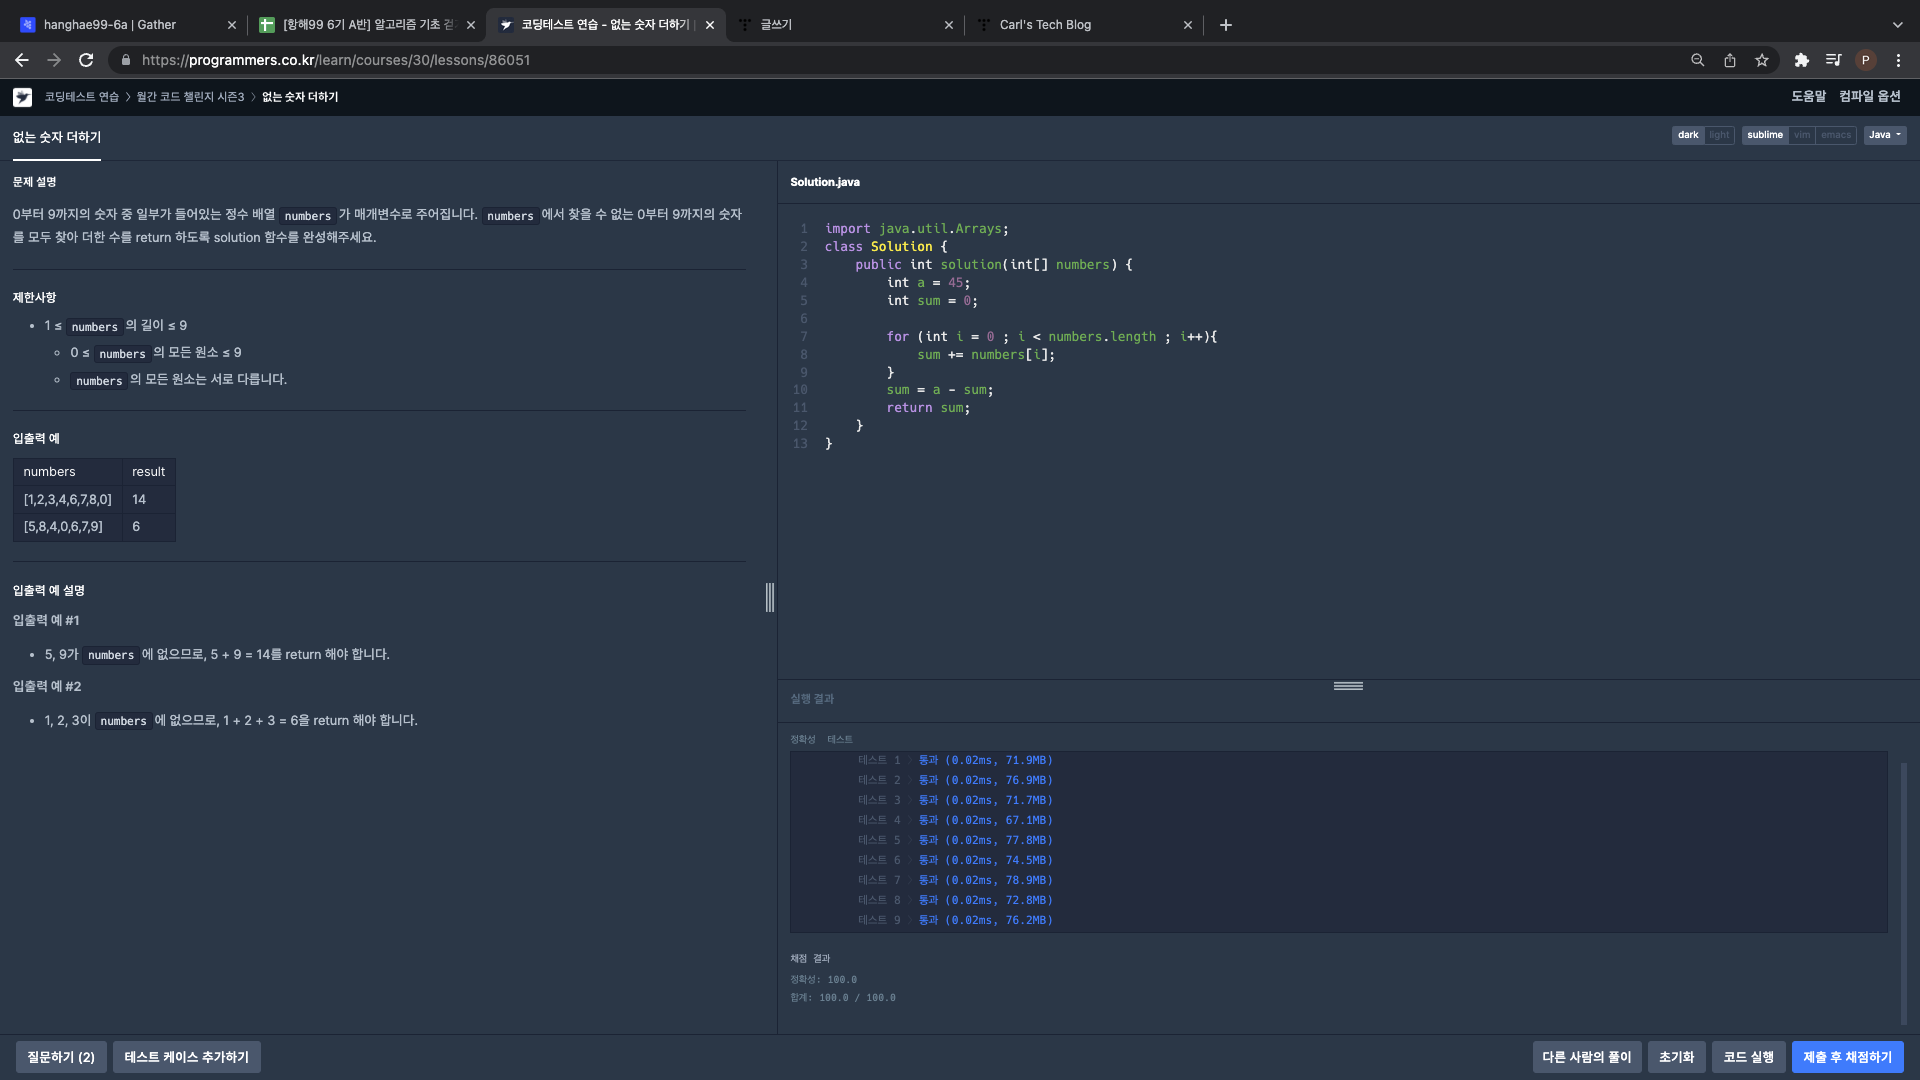Click 코드 실행 run code button

tap(1748, 1057)
